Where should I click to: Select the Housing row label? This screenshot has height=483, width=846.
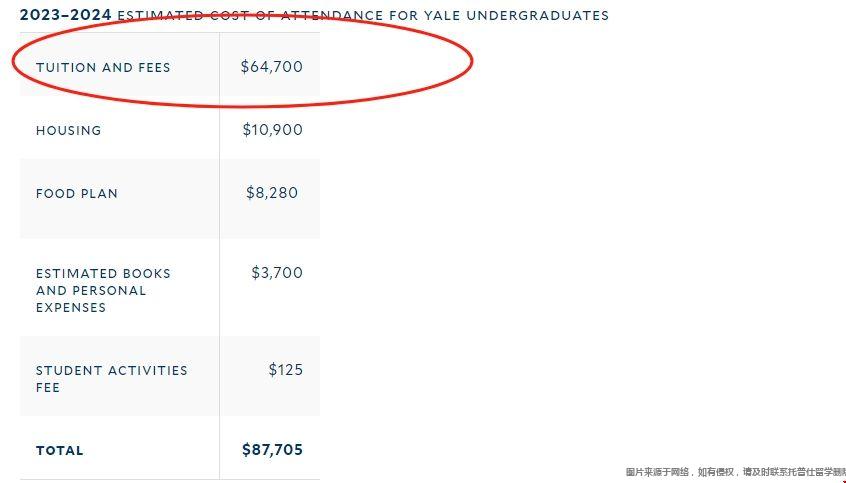pyautogui.click(x=69, y=131)
